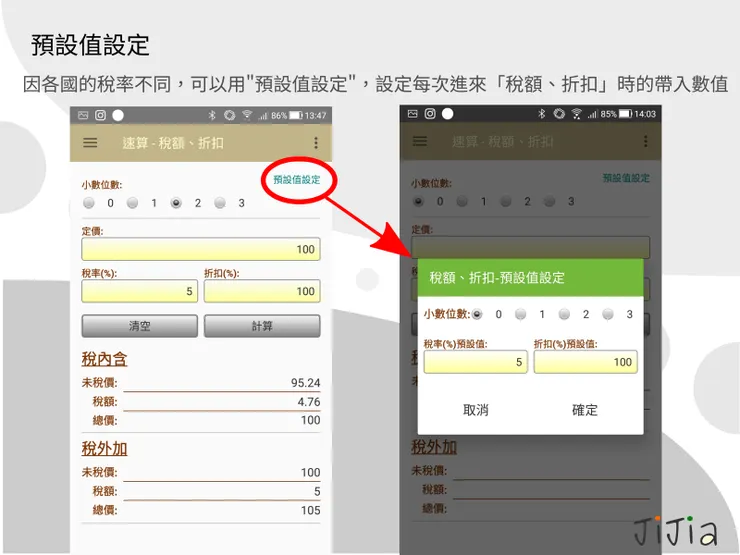Tap Instagram status icon in right phone
Screen dimensions: 740x555
point(430,114)
